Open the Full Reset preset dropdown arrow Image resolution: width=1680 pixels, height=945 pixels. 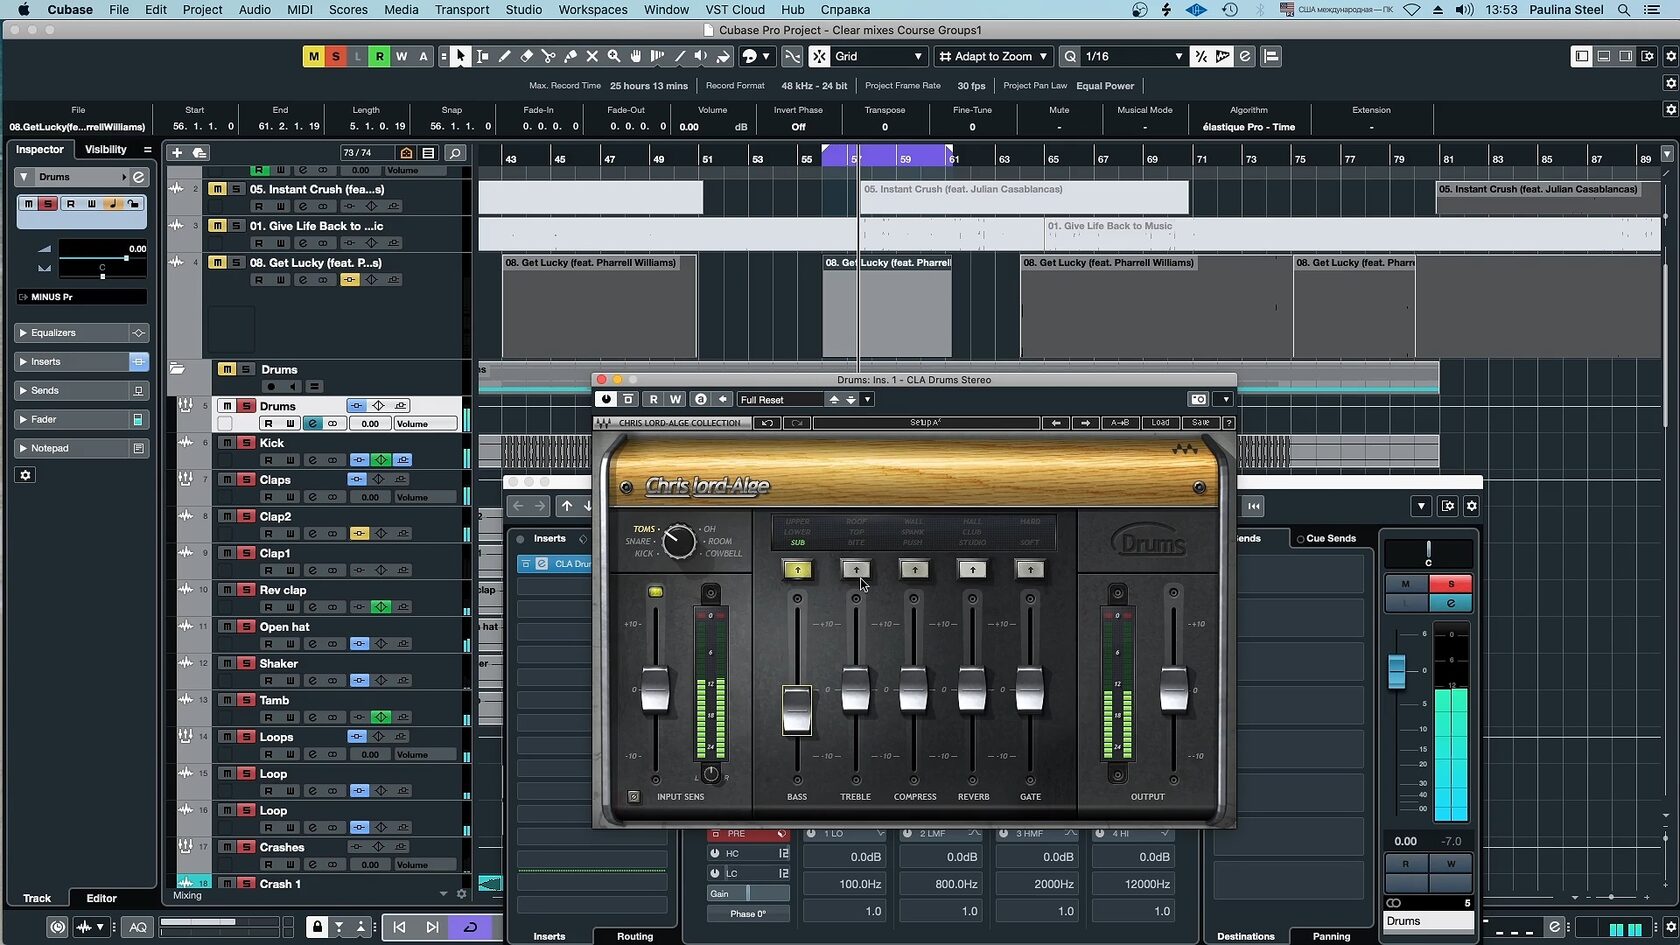coord(867,400)
